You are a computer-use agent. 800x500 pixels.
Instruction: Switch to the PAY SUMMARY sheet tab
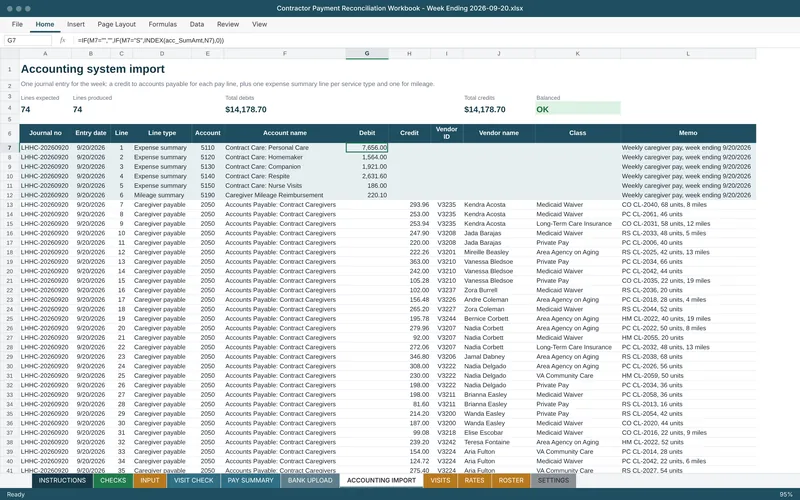[x=251, y=481]
